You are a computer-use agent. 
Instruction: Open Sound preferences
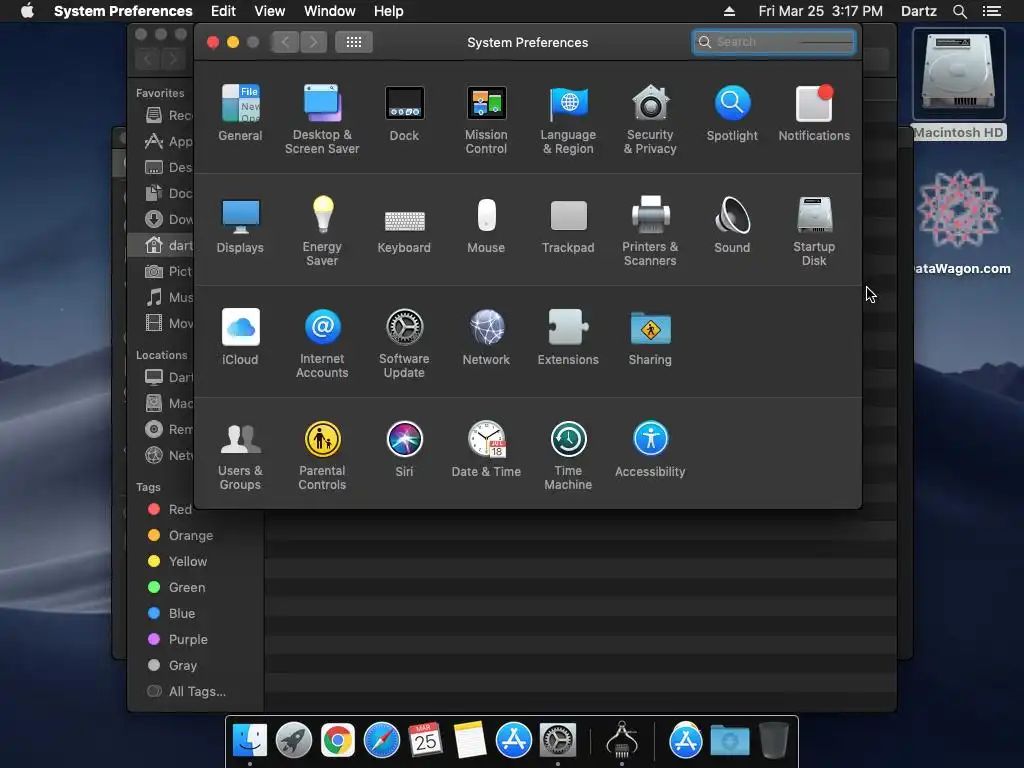[732, 225]
